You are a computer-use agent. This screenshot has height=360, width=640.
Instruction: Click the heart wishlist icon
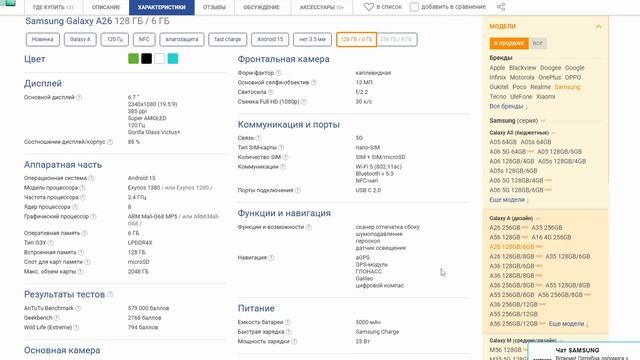click(369, 7)
